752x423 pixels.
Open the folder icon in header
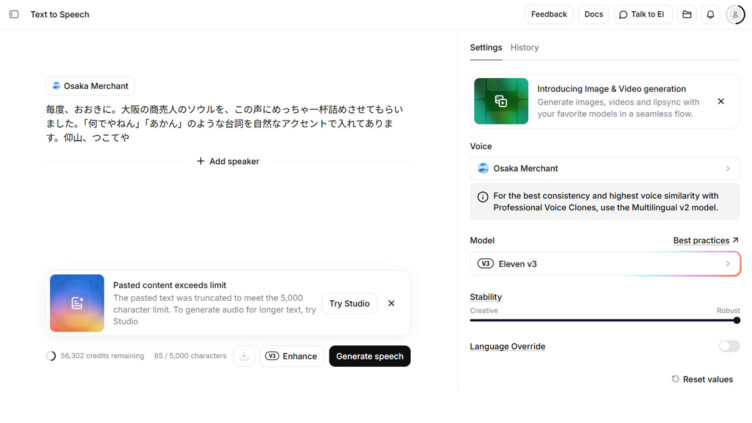686,15
